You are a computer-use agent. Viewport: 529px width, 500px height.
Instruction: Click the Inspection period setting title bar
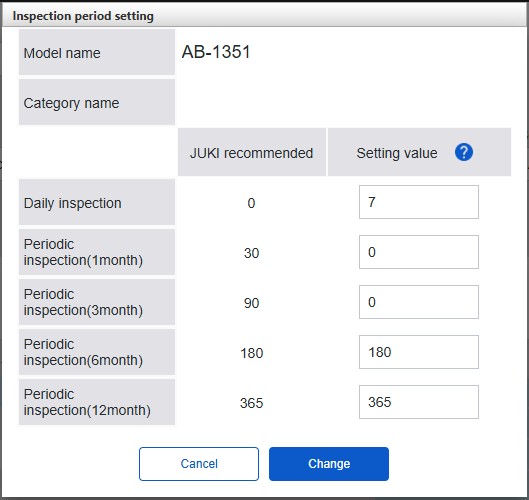264,16
